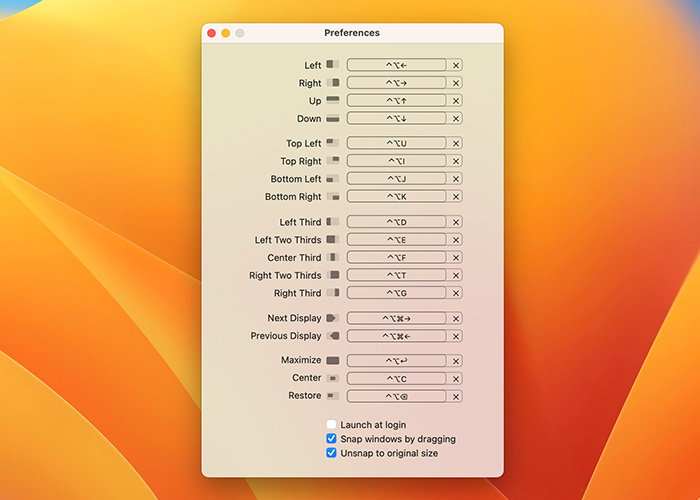Clear the Top Right shortcut
Screen dimensions: 700x500
coord(455,161)
